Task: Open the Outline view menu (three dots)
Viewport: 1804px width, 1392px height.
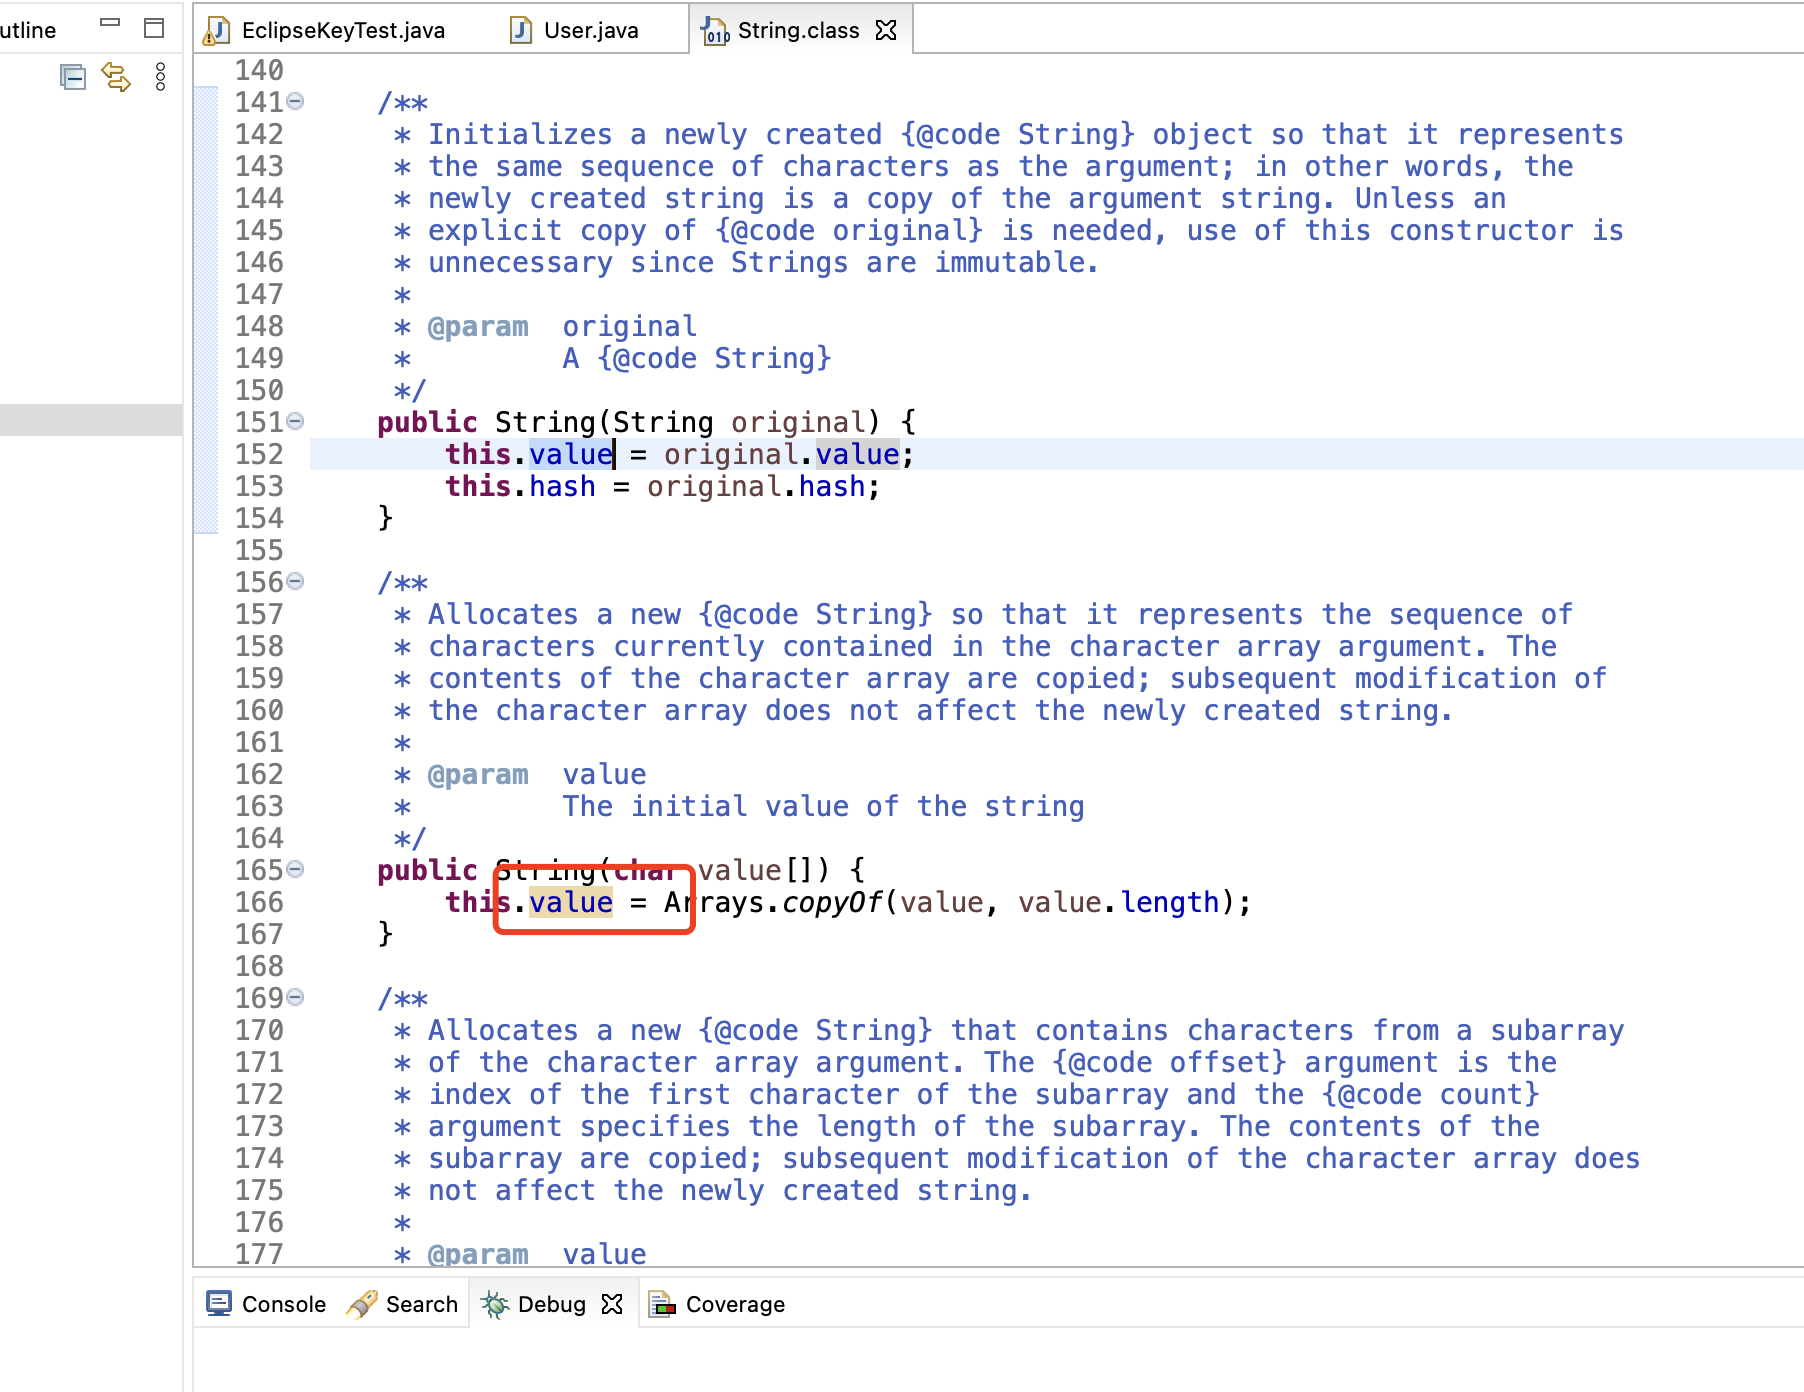Action: tap(160, 77)
